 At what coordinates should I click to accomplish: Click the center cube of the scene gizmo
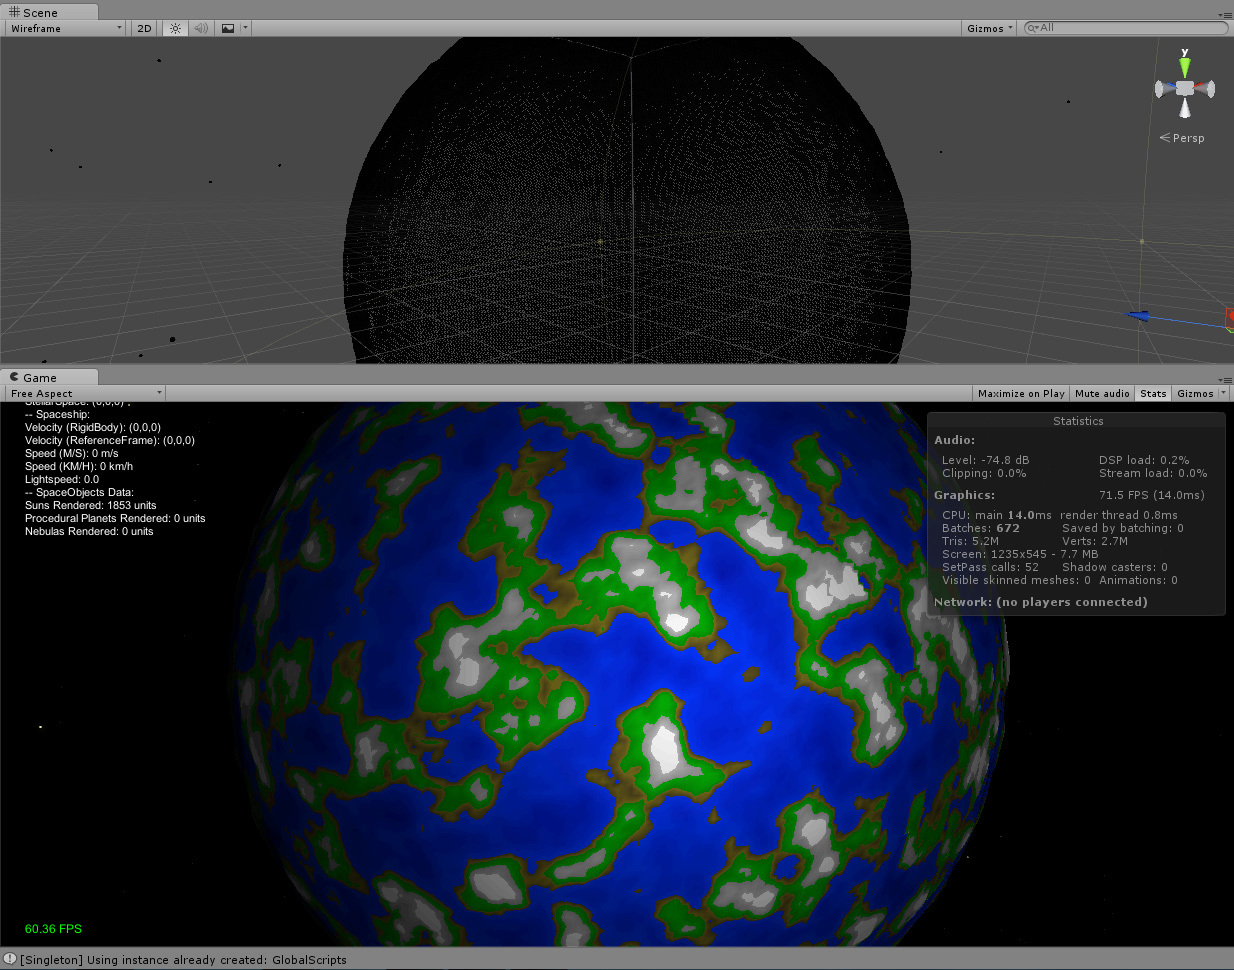pyautogui.click(x=1185, y=89)
